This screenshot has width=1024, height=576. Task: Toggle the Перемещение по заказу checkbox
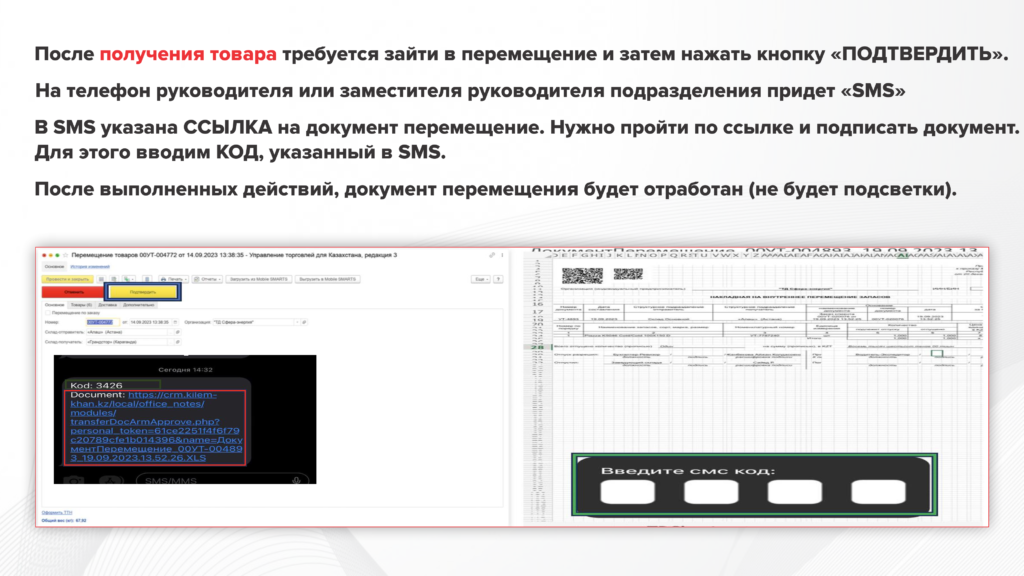coord(47,313)
